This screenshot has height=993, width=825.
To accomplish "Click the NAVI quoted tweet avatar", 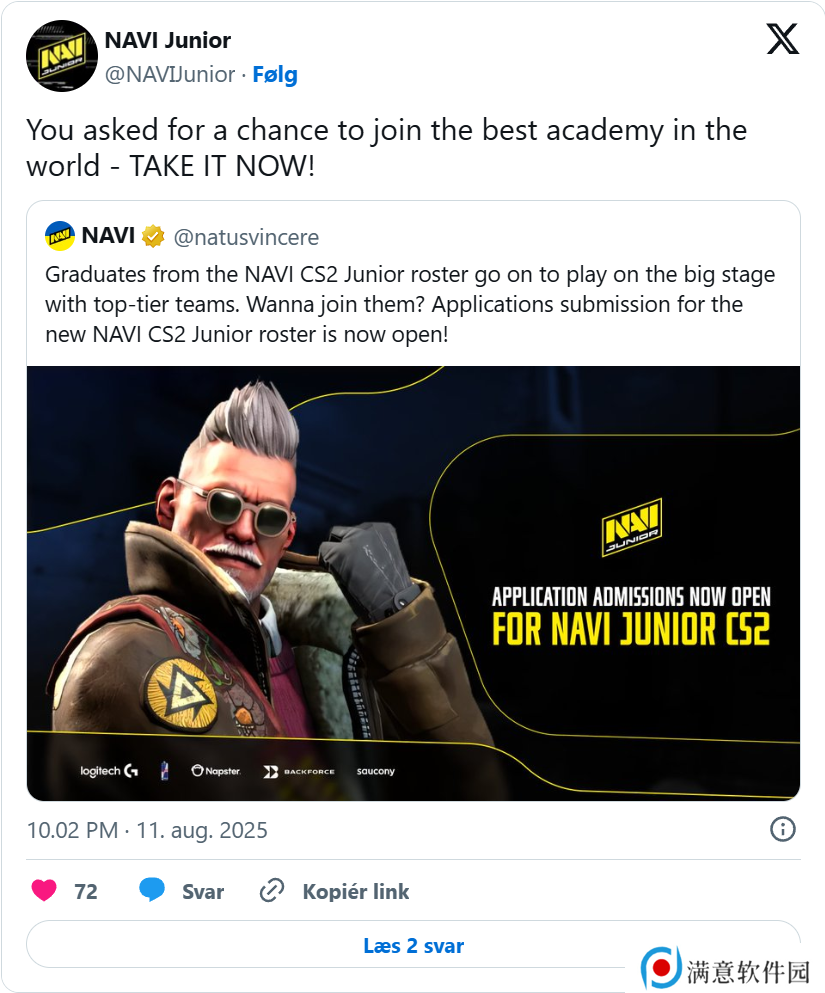I will coord(60,236).
